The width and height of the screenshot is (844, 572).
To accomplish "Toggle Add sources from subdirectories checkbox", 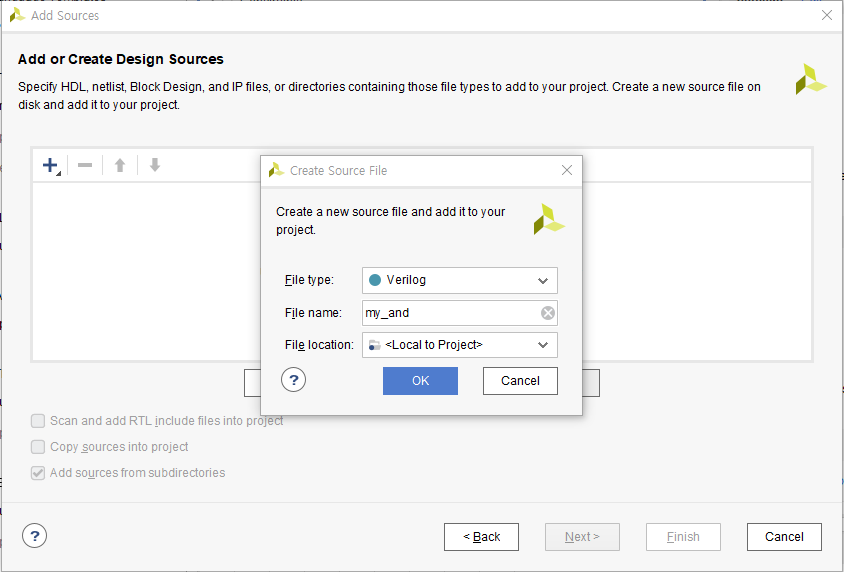I will 38,473.
